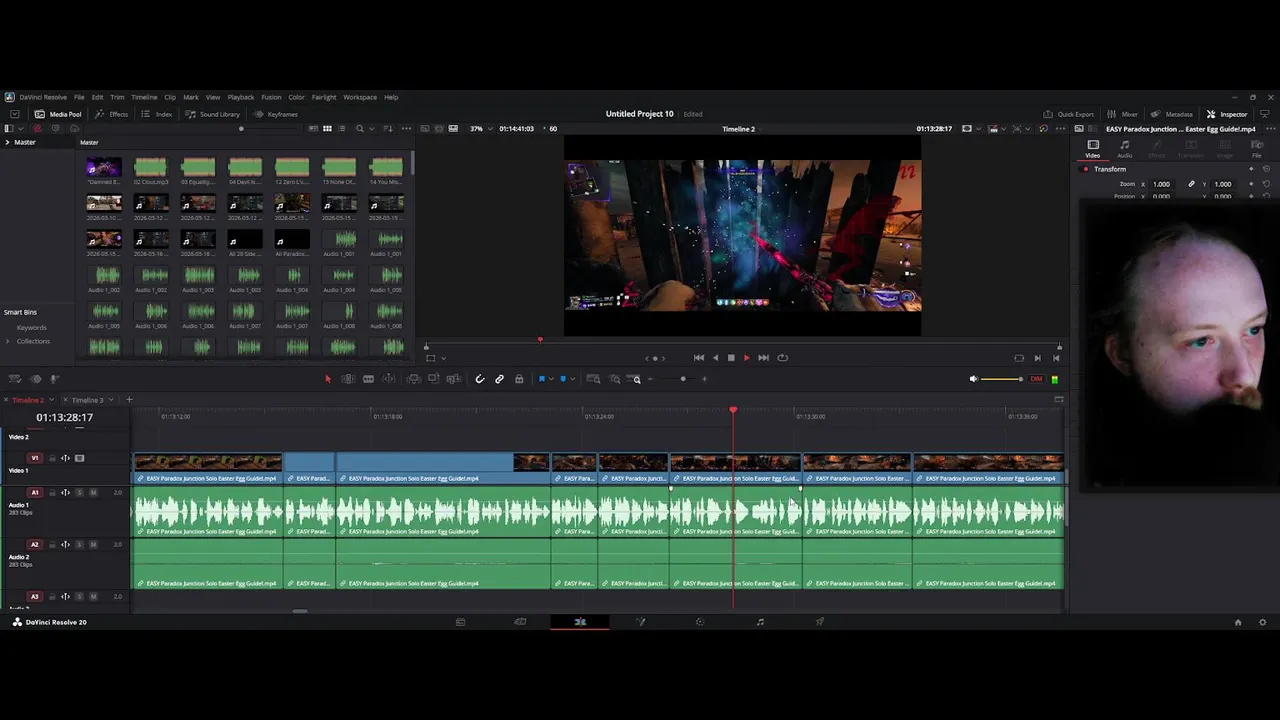Select the Trim Edit mode tool
The height and width of the screenshot is (720, 1280).
tap(348, 379)
